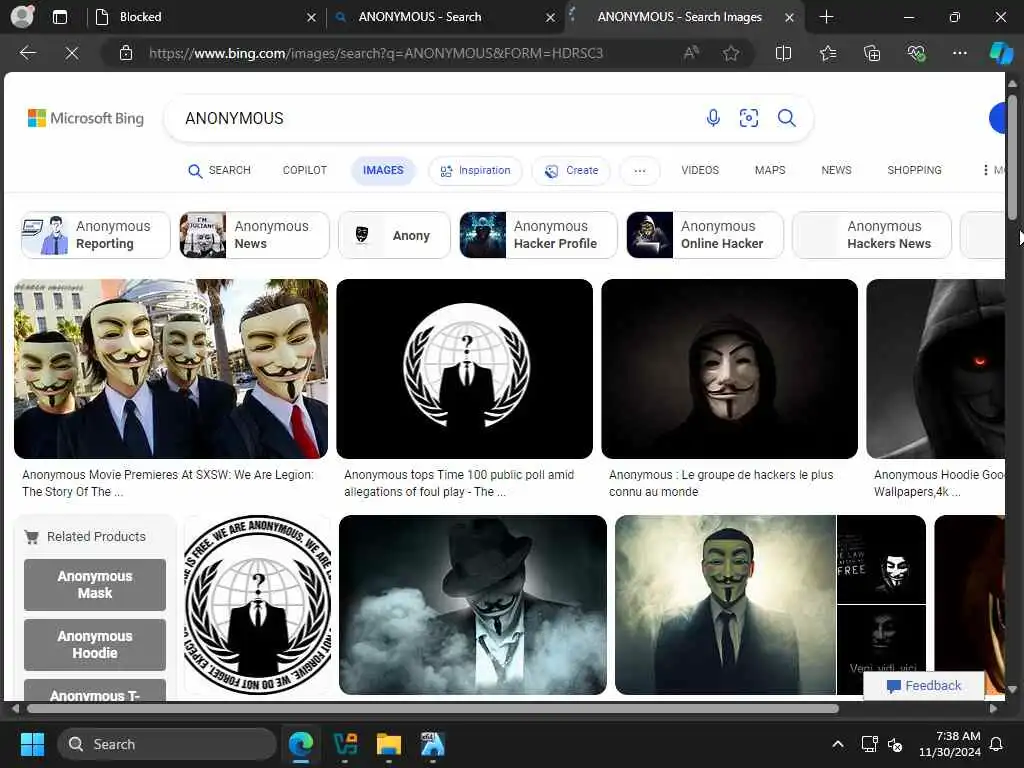Screen dimensions: 1024x768
Task: Click the Inspiration button
Action: (x=475, y=170)
